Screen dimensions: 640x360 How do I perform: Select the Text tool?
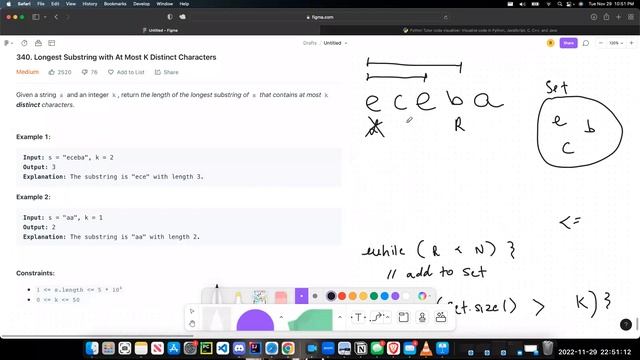tap(358, 317)
